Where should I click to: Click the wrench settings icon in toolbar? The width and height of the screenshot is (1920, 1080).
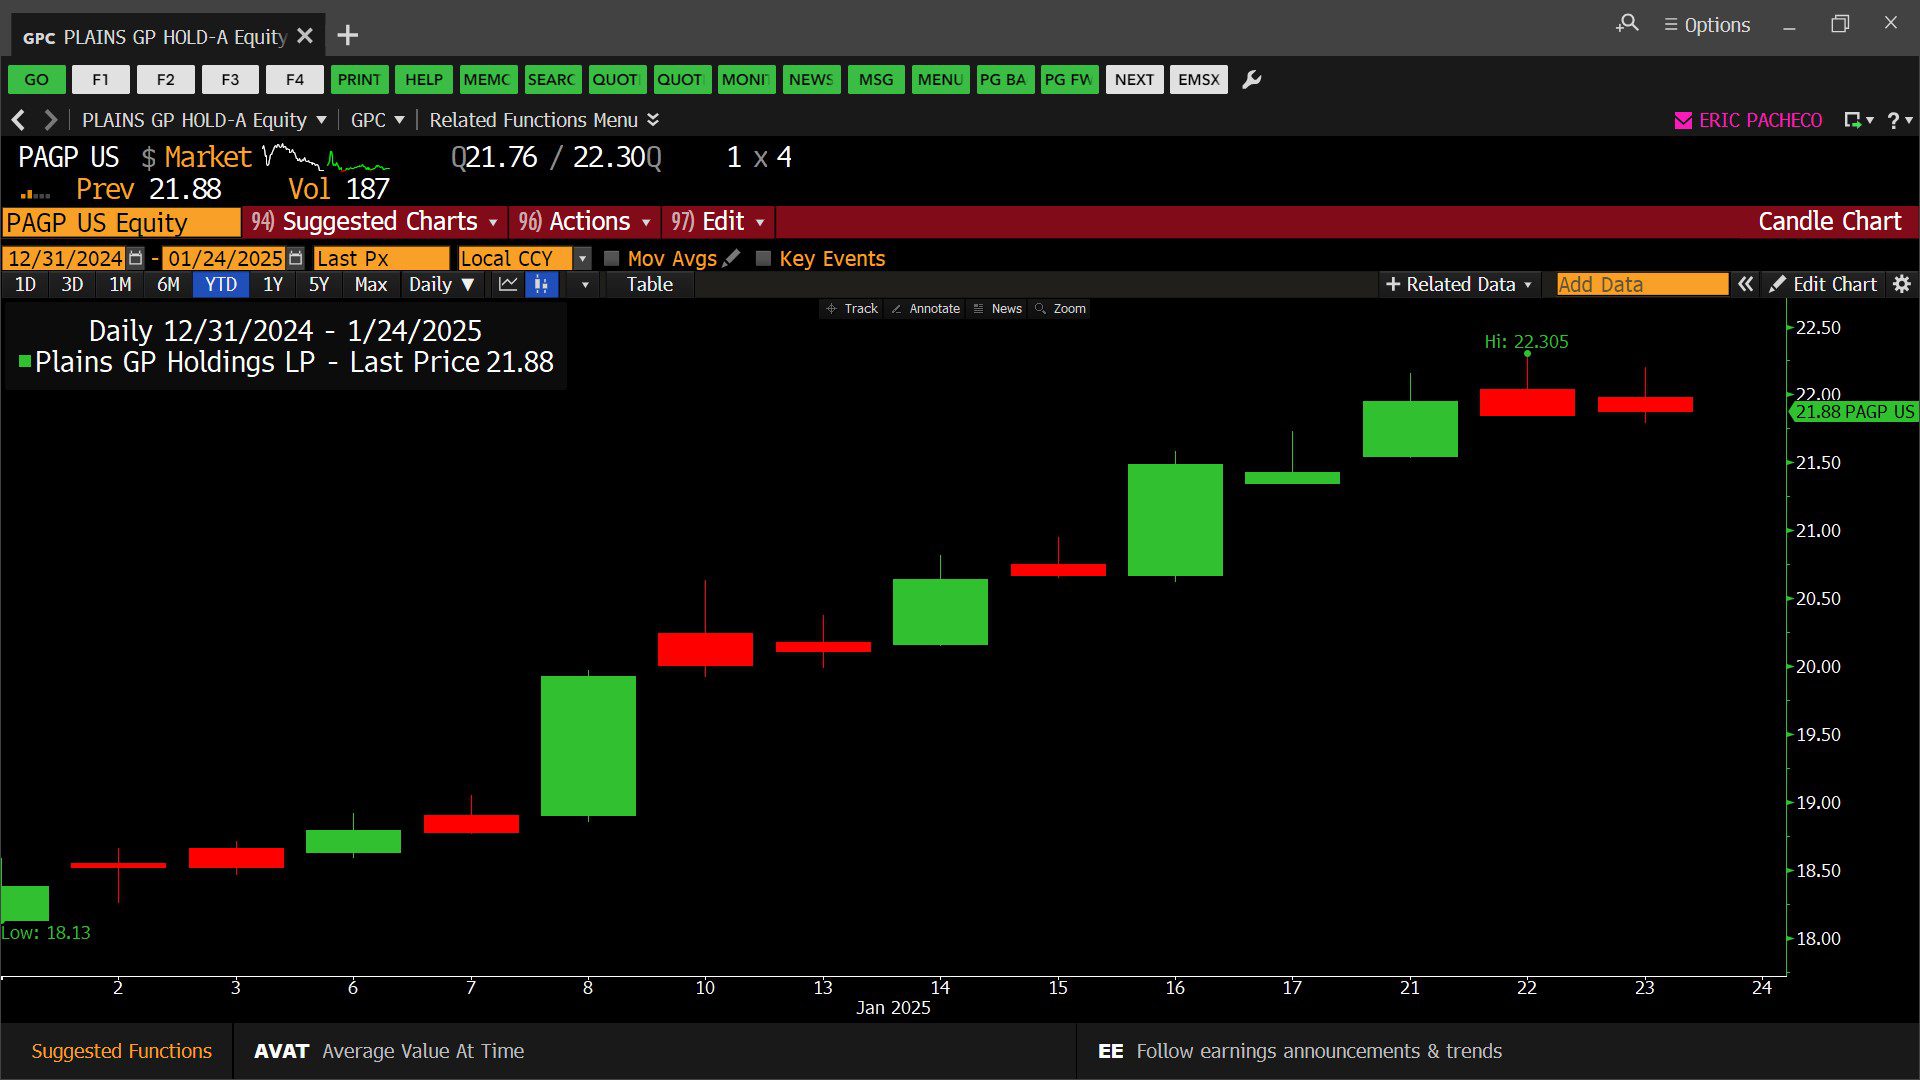[x=1251, y=80]
